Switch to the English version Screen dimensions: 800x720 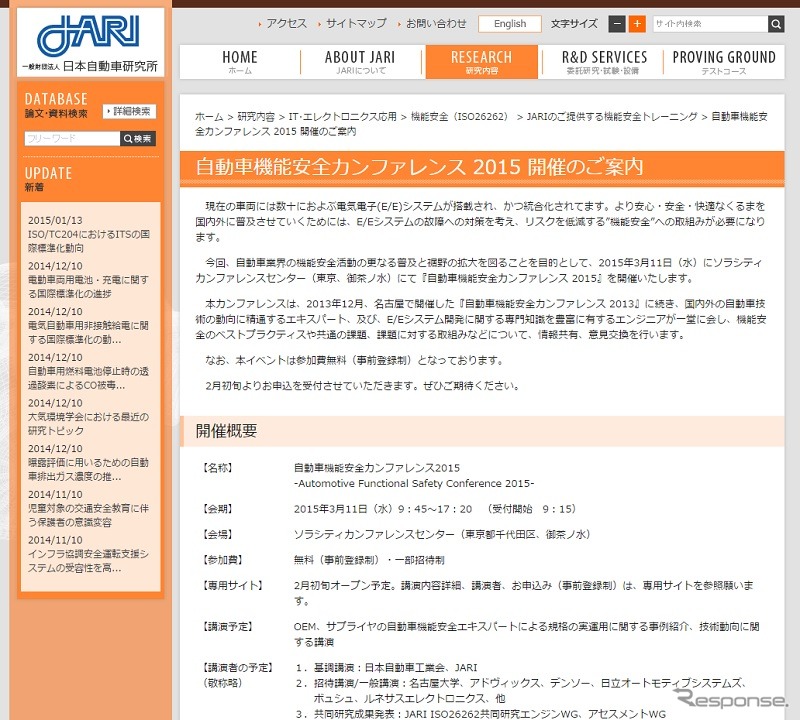[509, 24]
